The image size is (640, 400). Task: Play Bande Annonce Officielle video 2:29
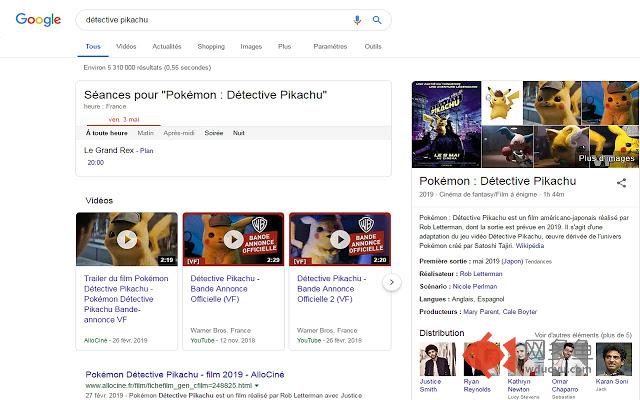[x=233, y=239]
